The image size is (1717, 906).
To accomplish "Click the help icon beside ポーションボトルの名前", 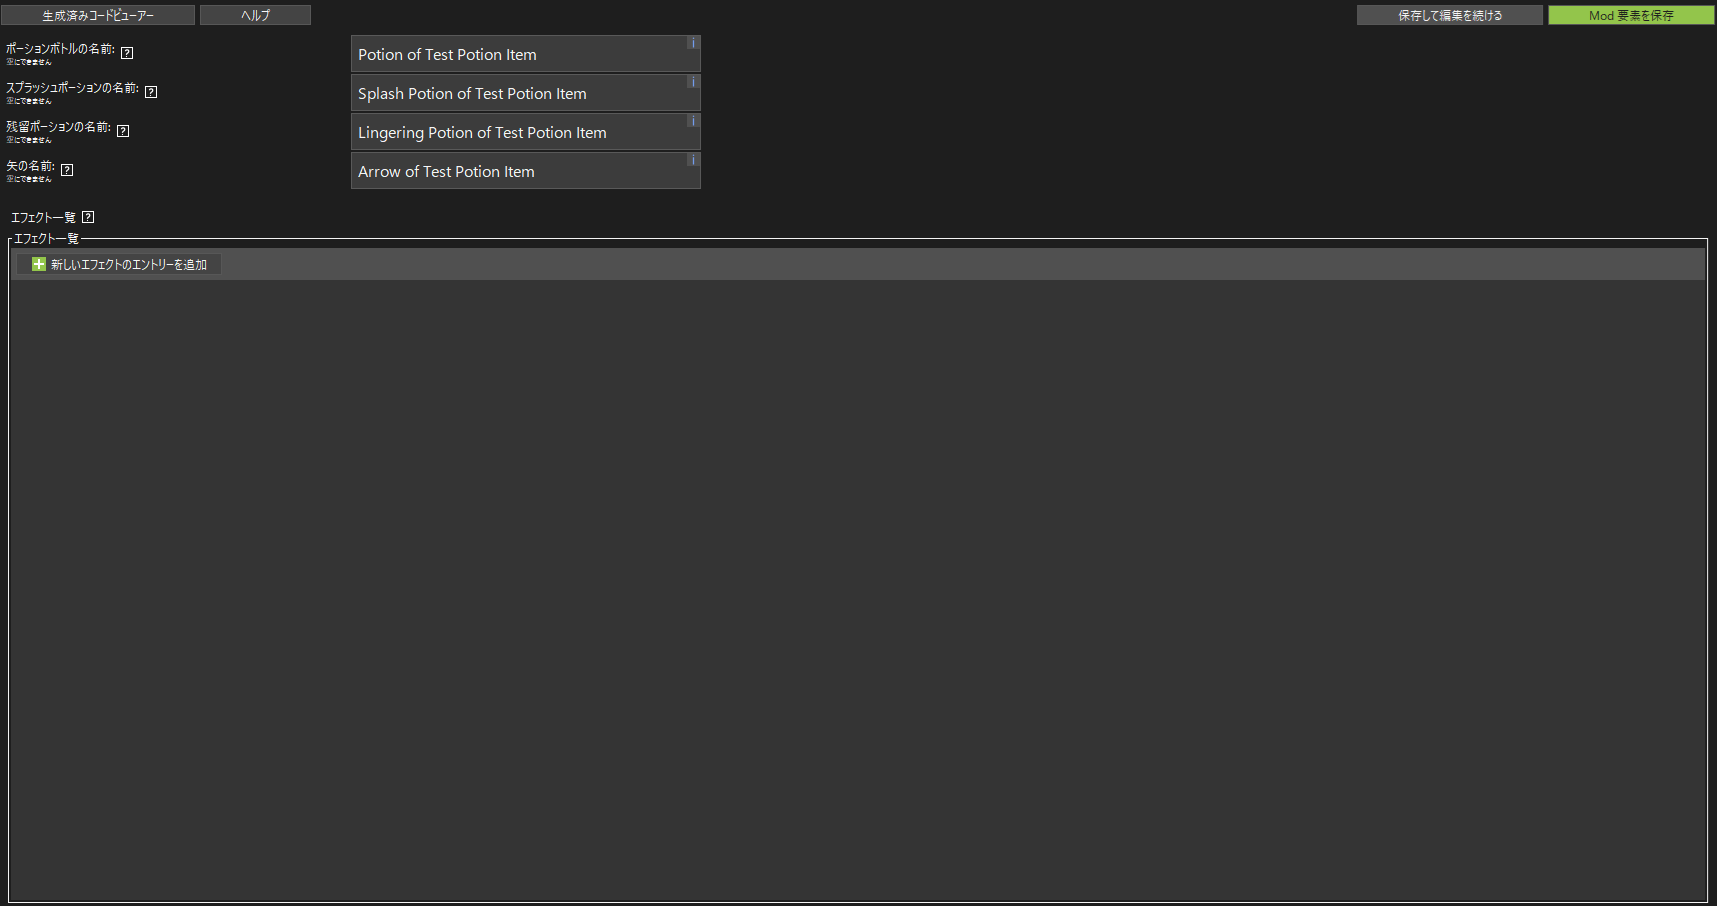I will pyautogui.click(x=127, y=53).
